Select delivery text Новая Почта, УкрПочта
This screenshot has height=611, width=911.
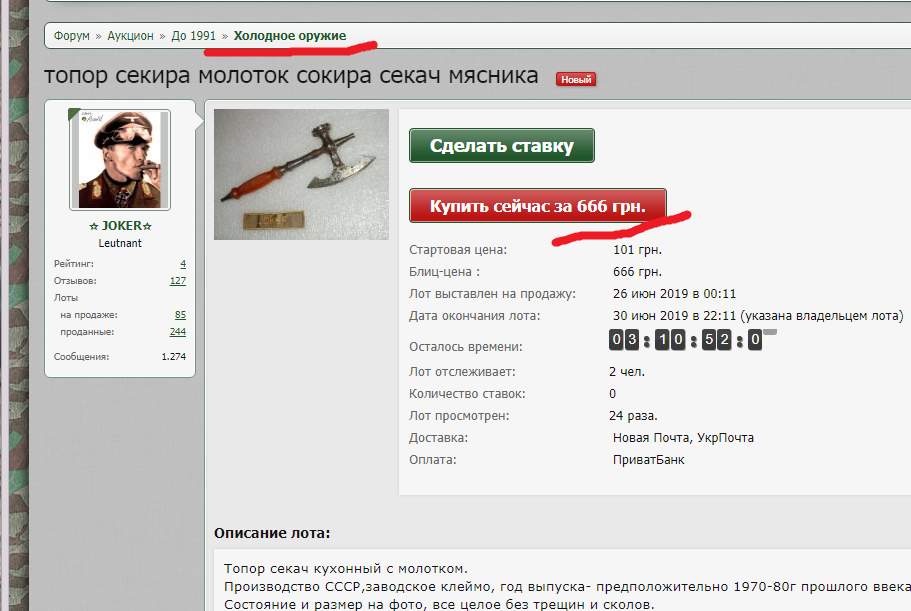click(x=683, y=438)
